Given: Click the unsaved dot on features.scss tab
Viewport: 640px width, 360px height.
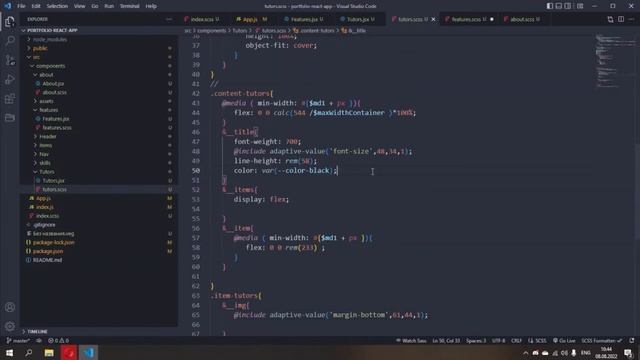Looking at the screenshot, I should tap(491, 19).
